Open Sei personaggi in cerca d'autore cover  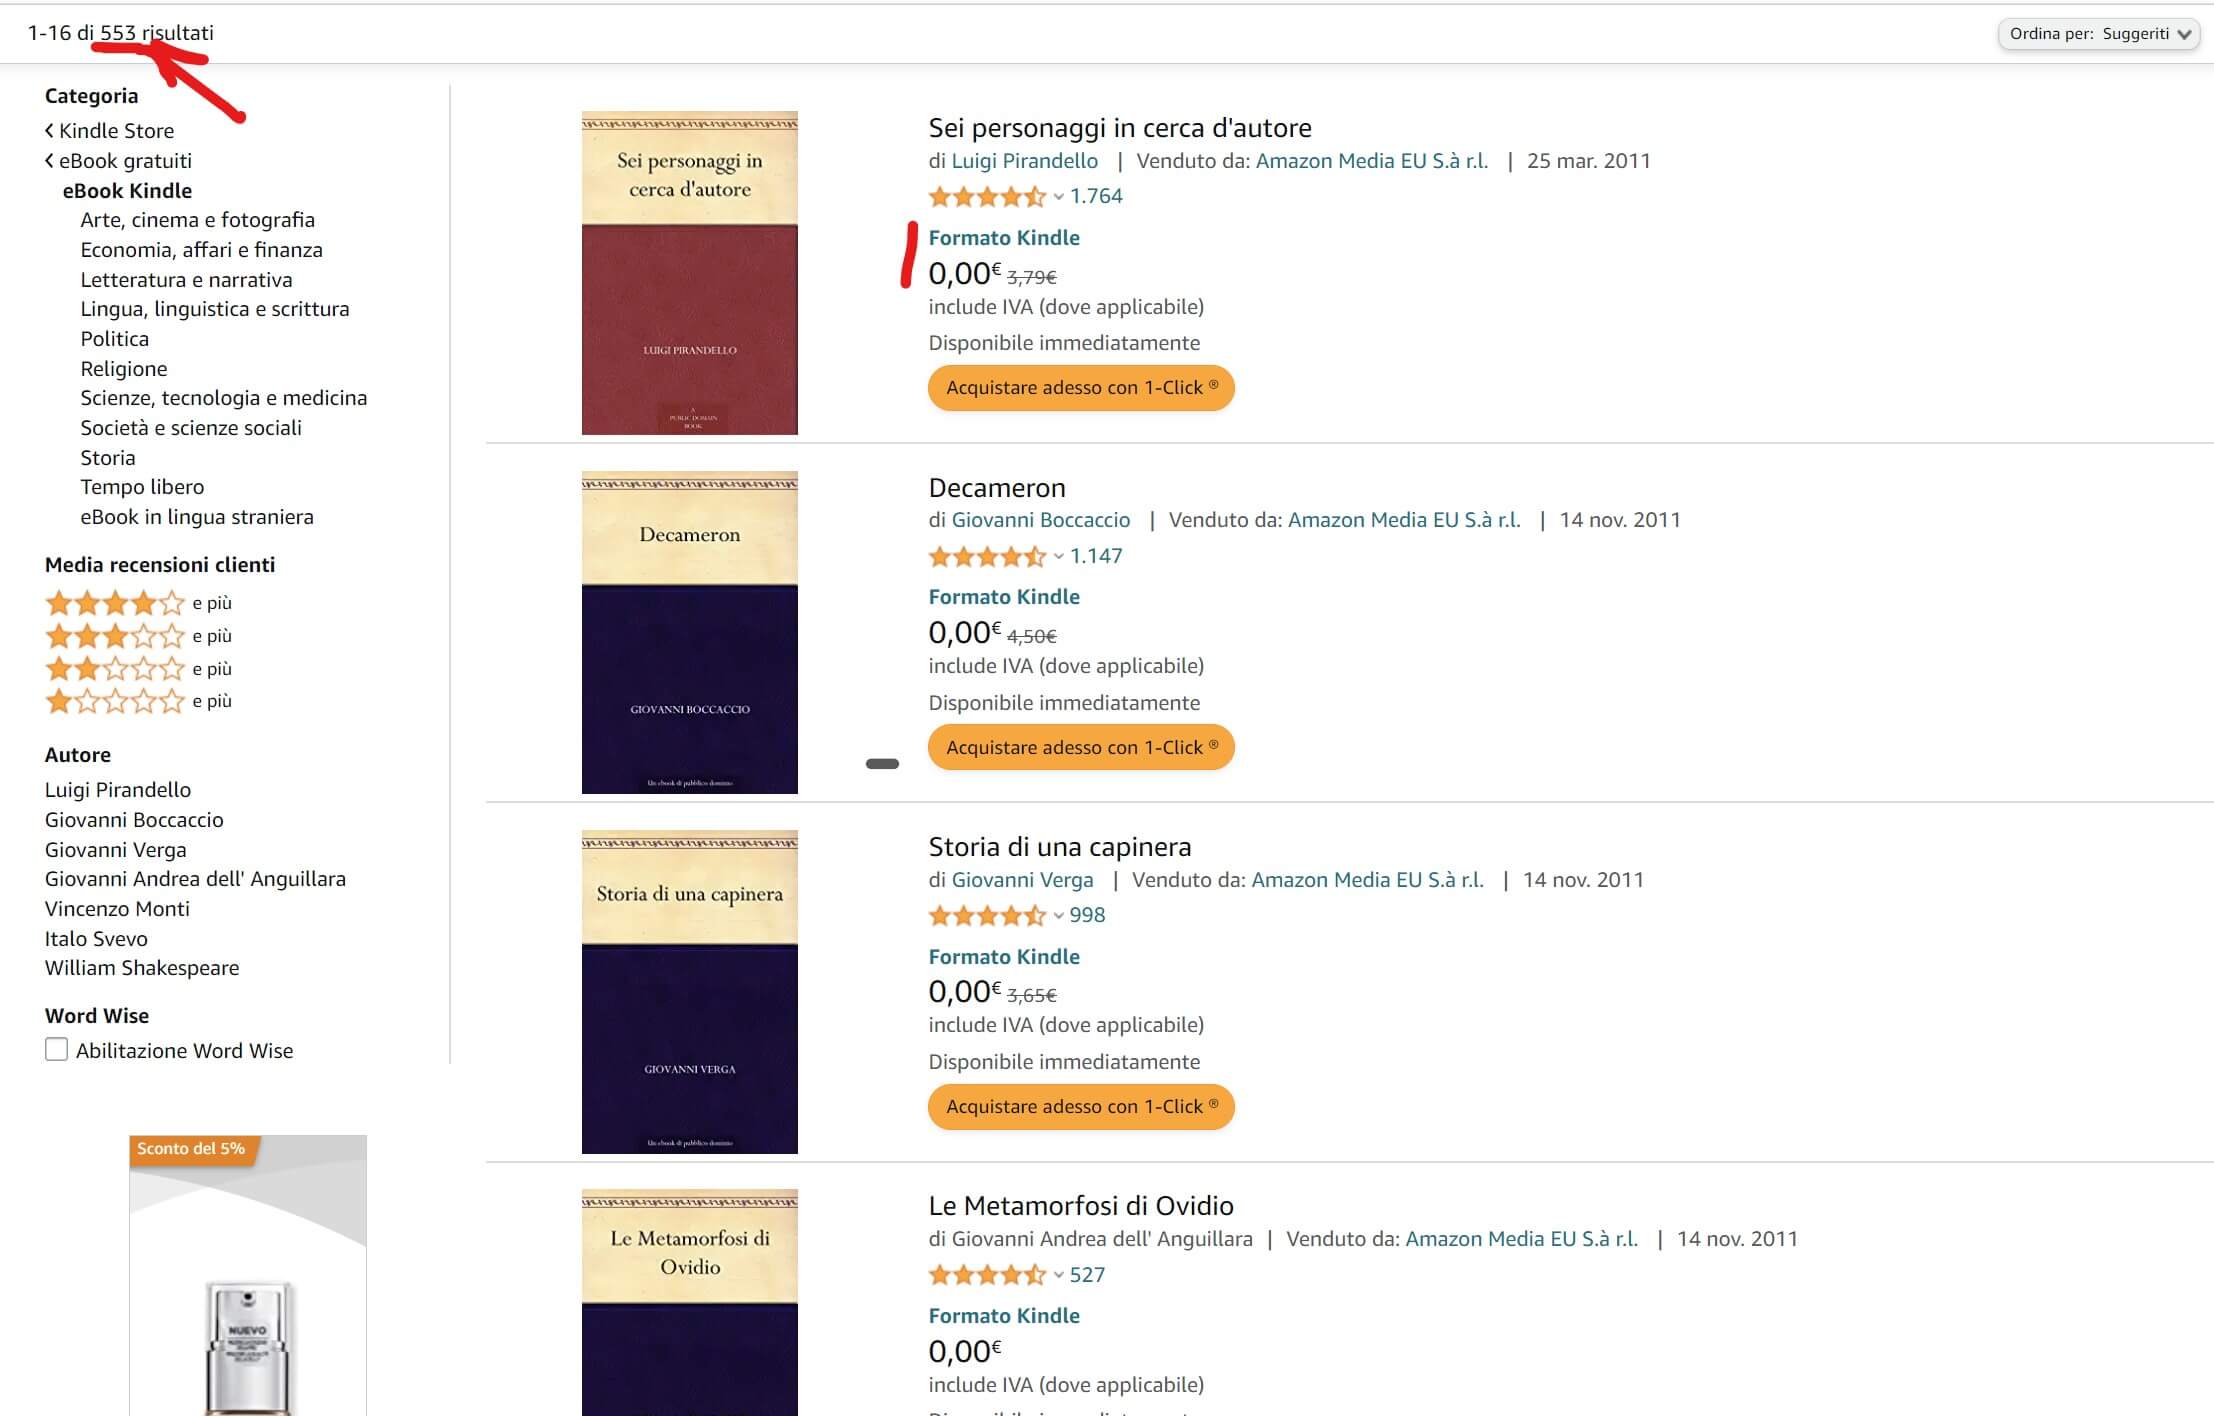coord(689,273)
